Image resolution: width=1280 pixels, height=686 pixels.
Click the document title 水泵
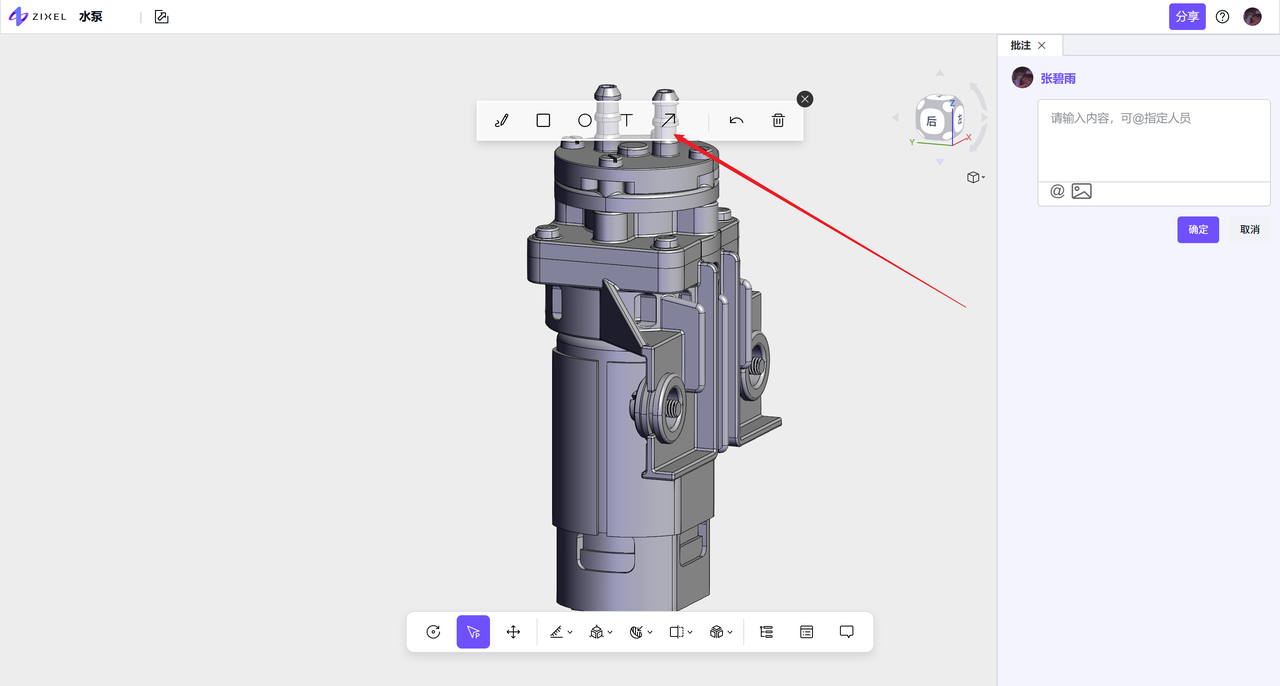pyautogui.click(x=91, y=17)
